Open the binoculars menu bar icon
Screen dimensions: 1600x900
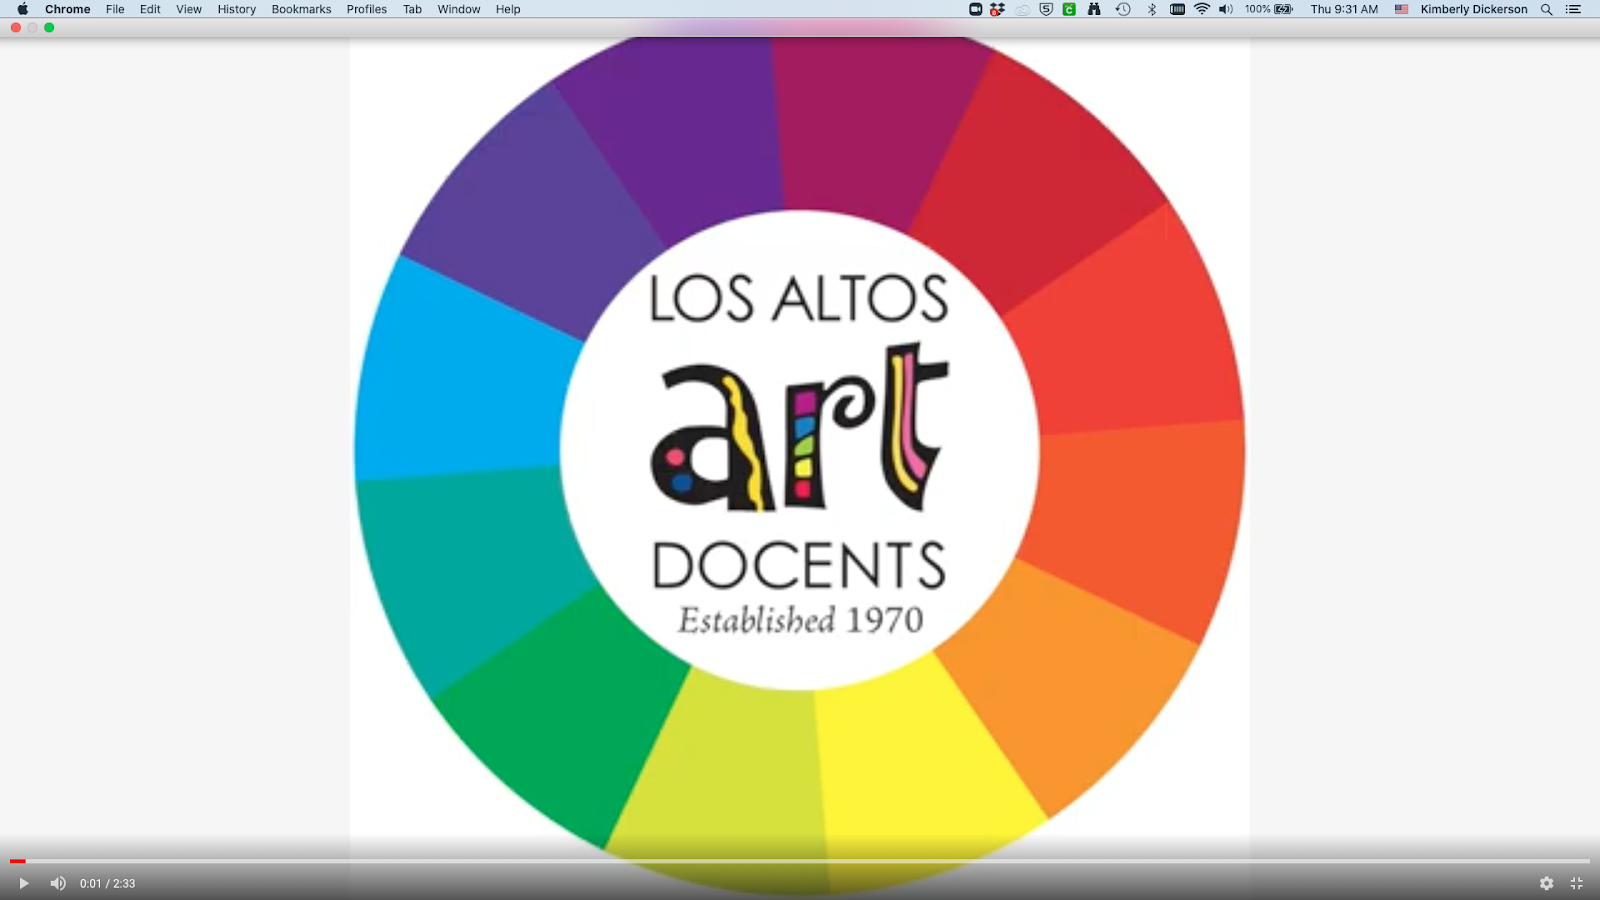[x=1094, y=9]
